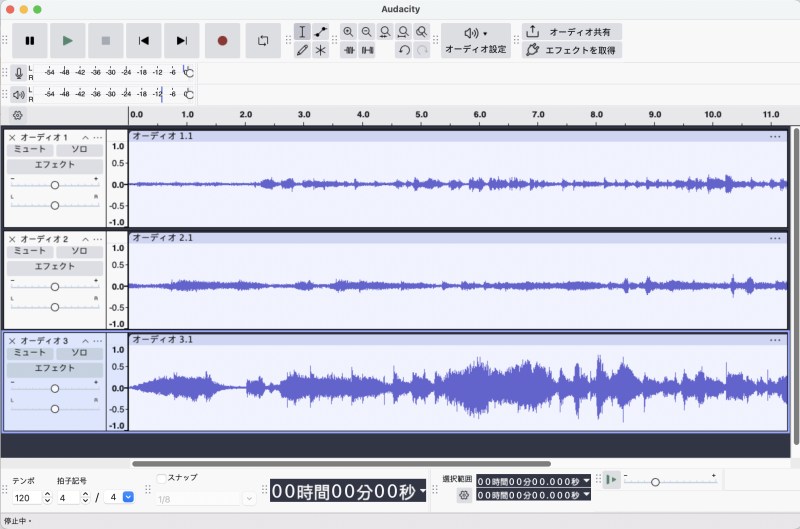Click Silence audio selection icon

point(367,50)
